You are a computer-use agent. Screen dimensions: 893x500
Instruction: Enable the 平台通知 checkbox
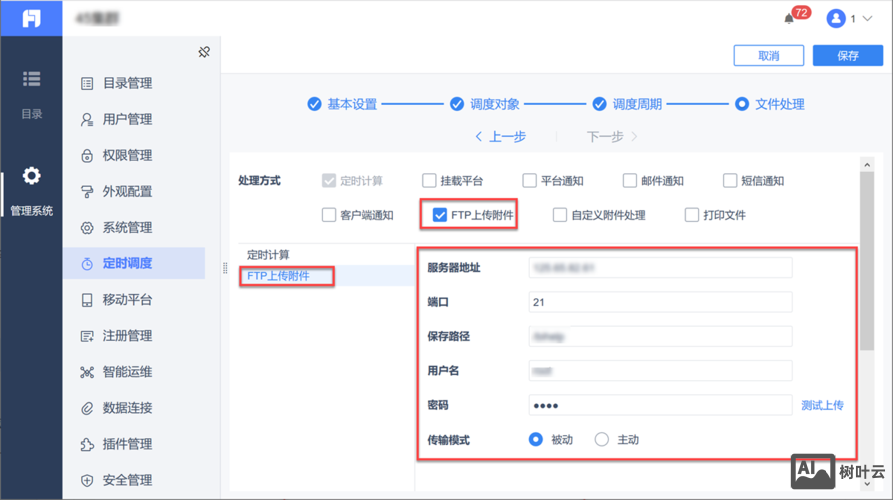pos(529,181)
